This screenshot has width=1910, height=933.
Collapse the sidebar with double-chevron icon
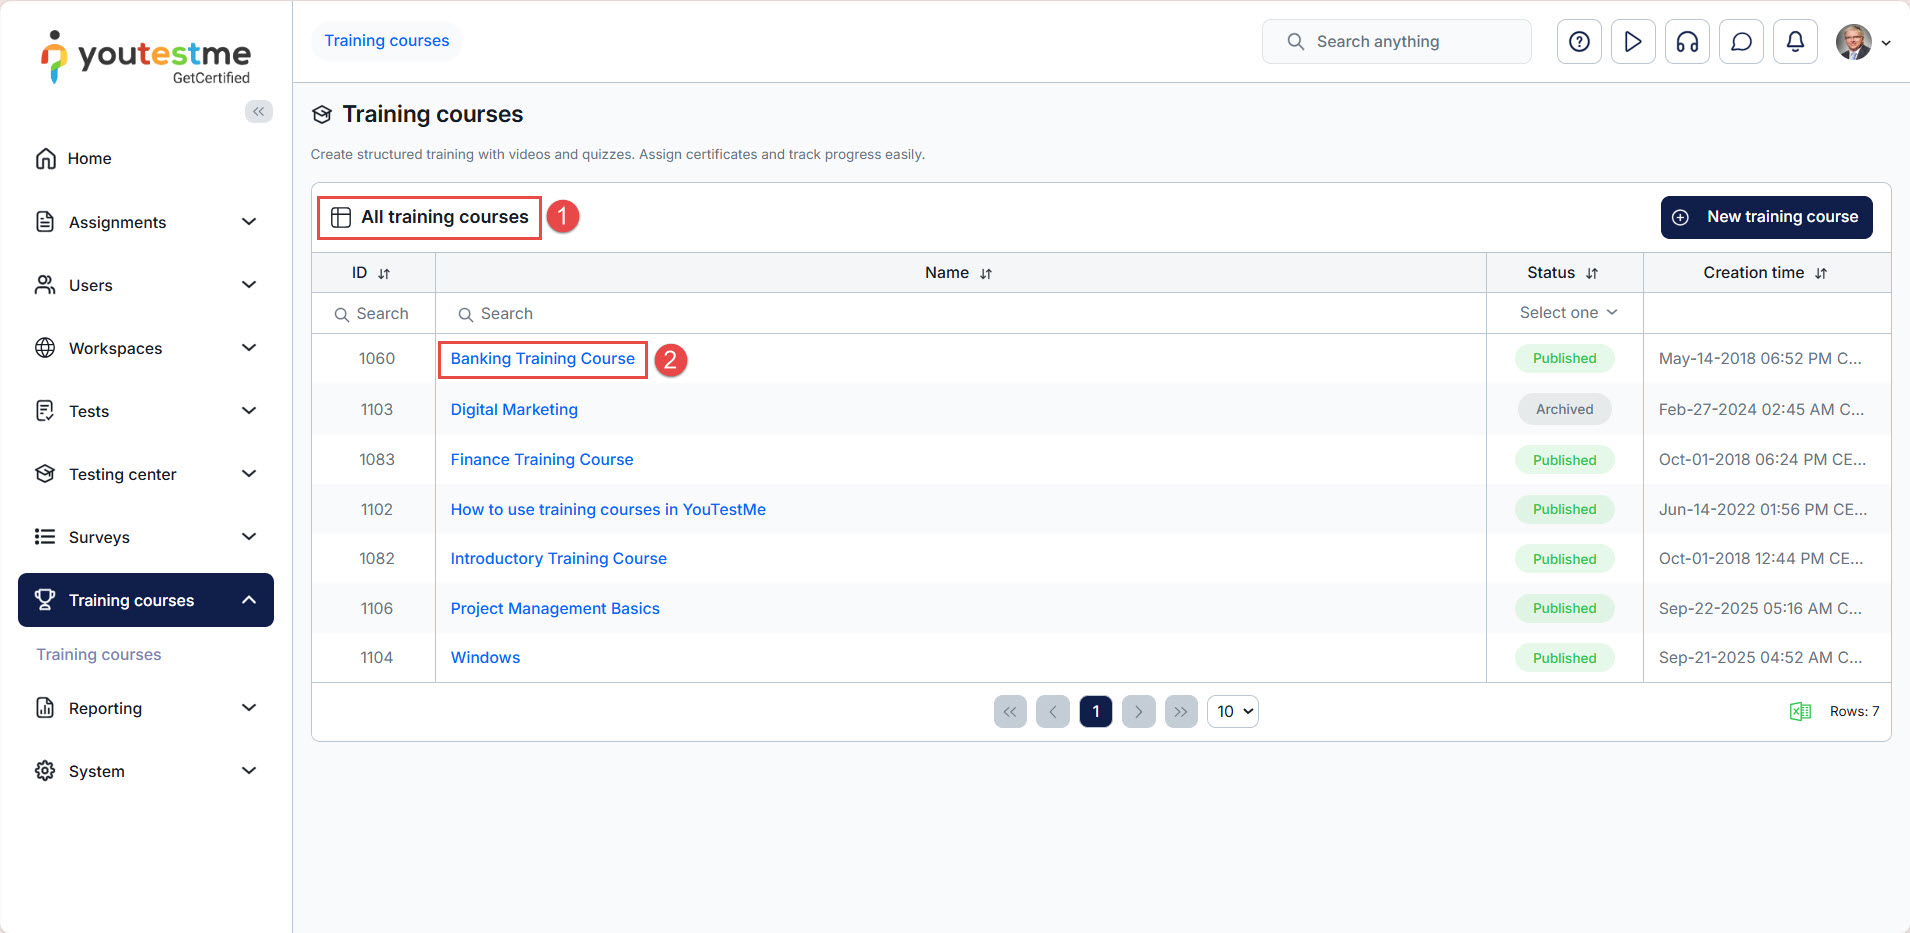click(x=258, y=111)
